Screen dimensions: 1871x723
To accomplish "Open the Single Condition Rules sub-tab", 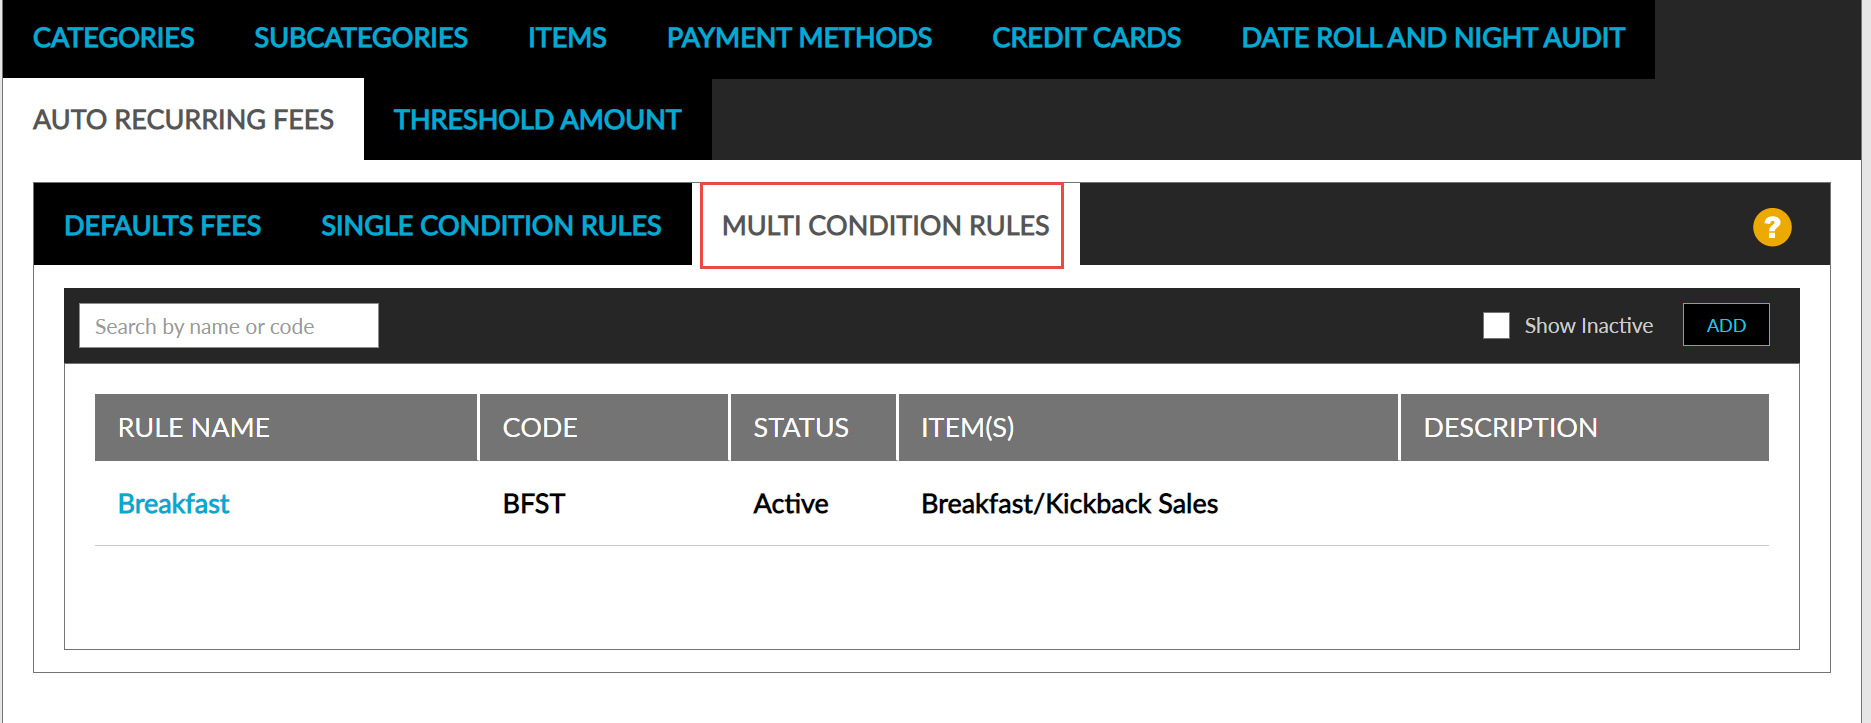I will click(x=491, y=226).
